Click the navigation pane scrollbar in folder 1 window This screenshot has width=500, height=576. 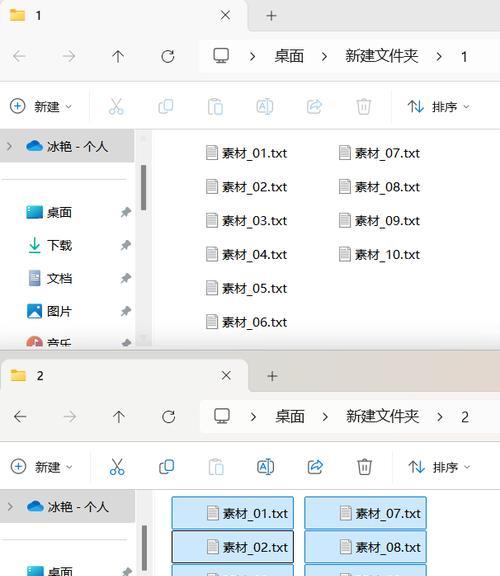[x=143, y=187]
